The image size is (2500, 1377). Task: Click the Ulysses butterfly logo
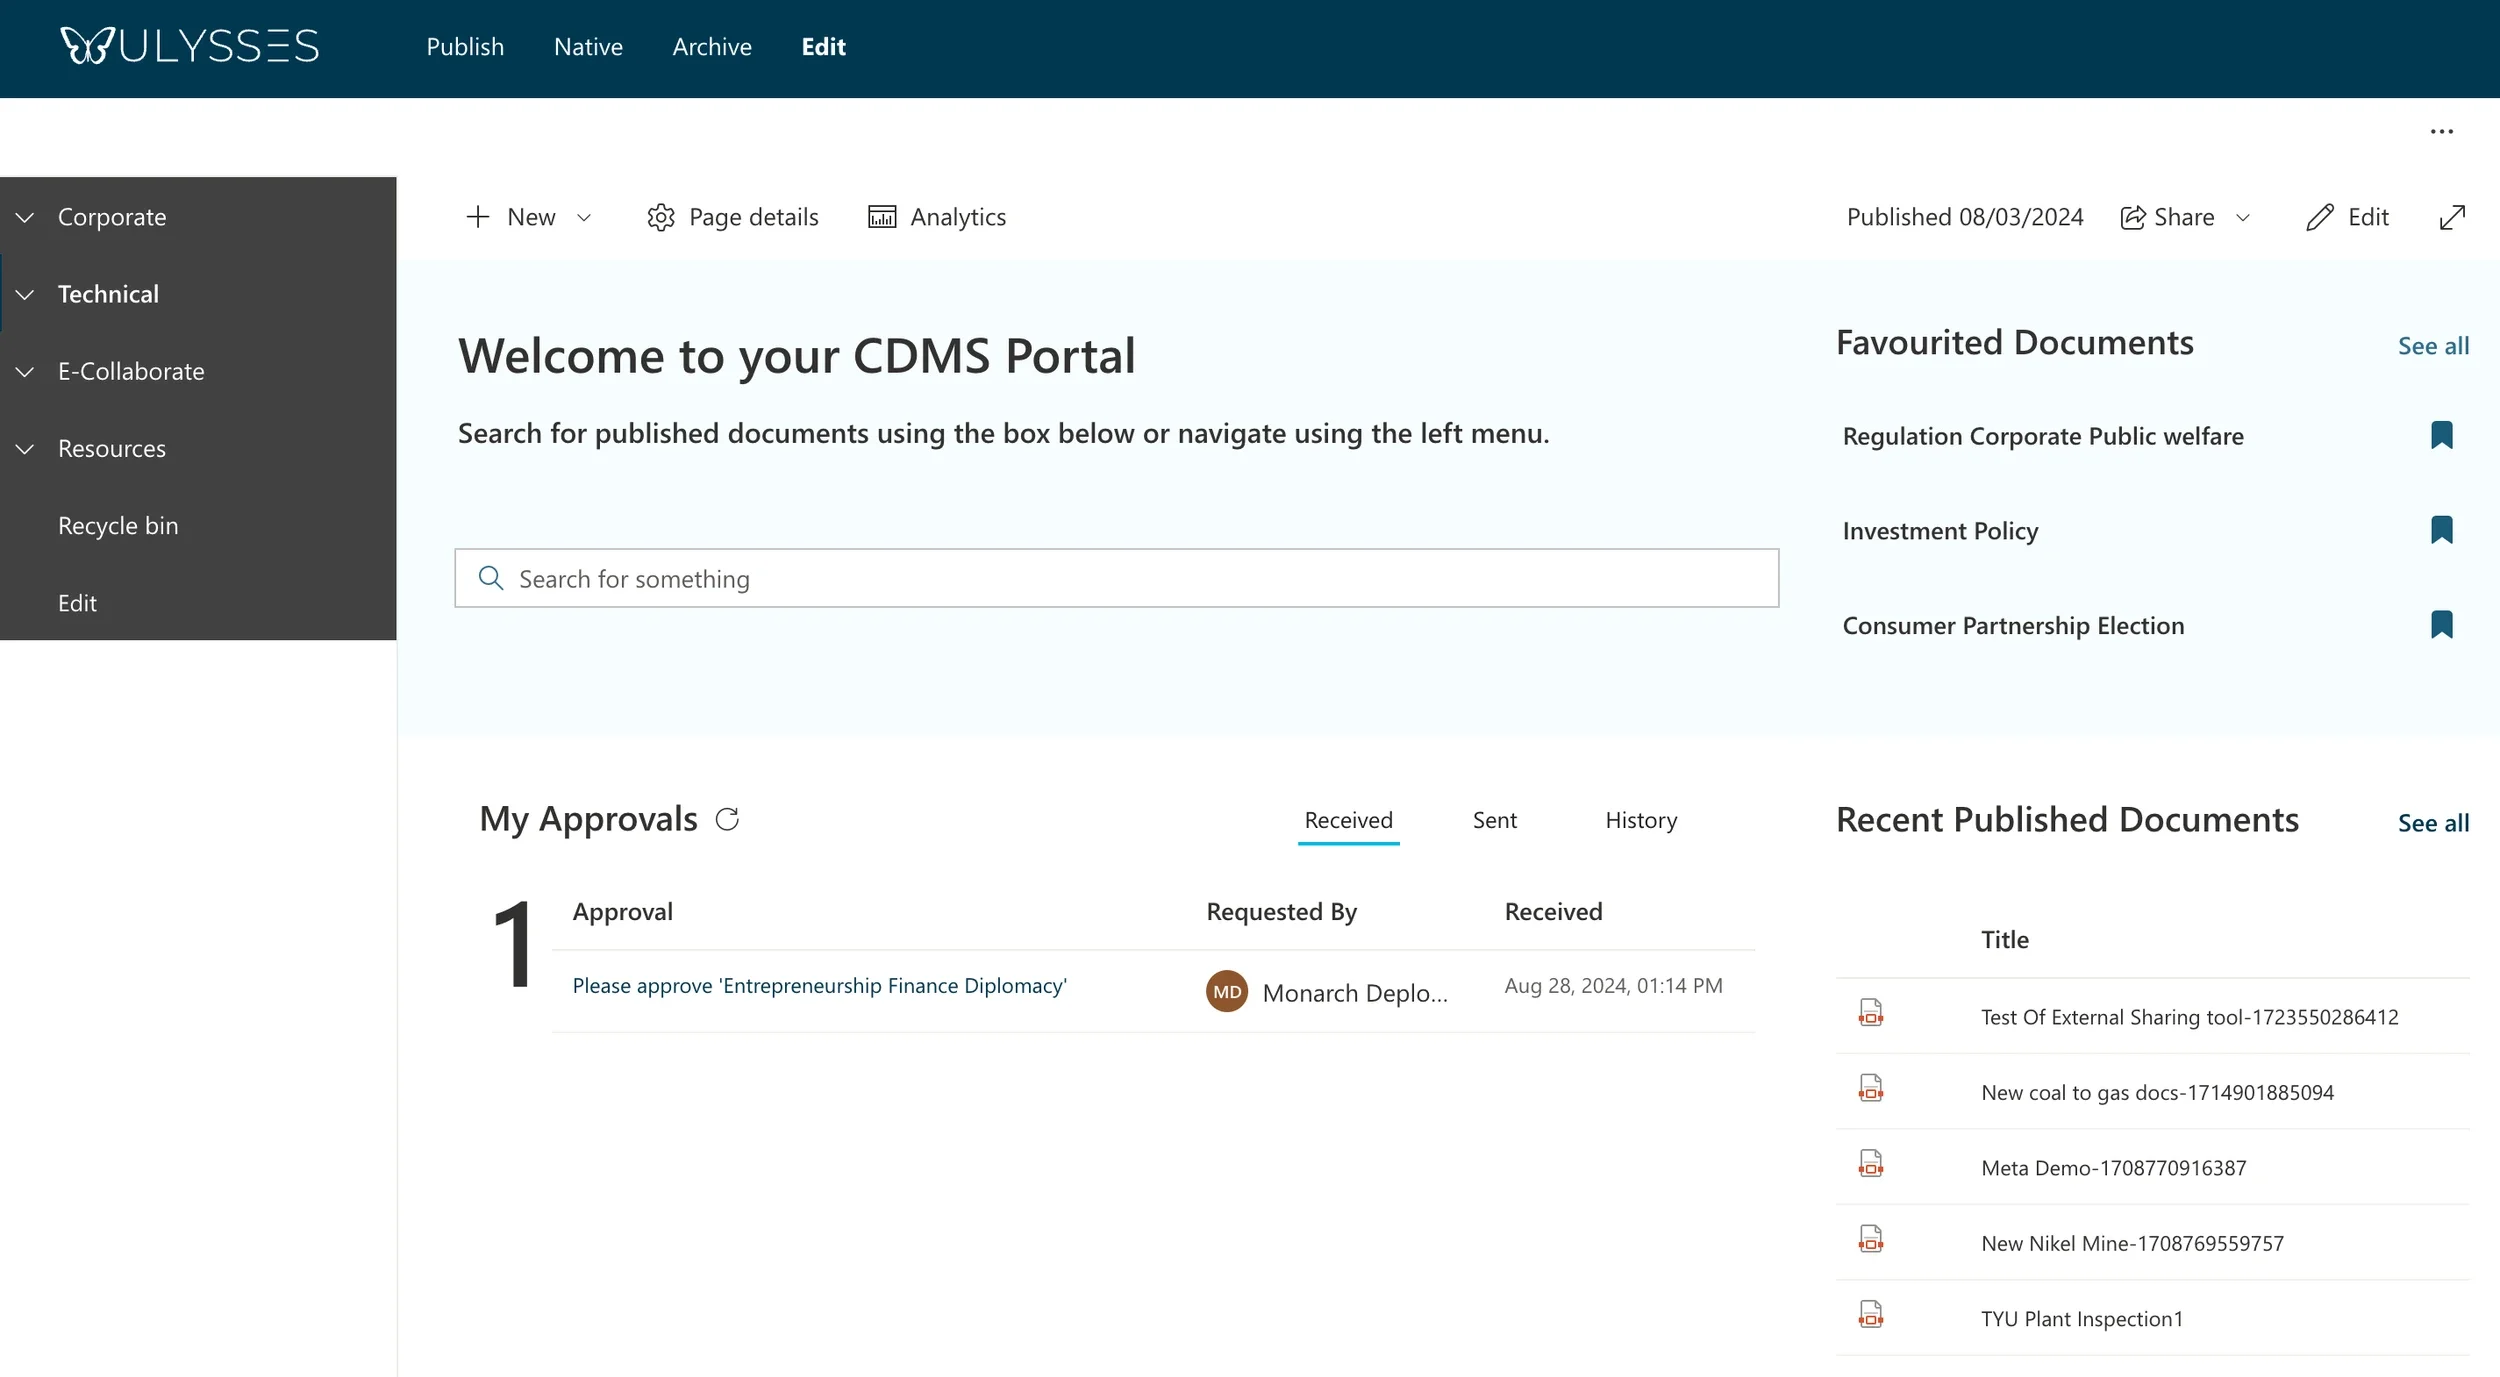click(x=87, y=46)
